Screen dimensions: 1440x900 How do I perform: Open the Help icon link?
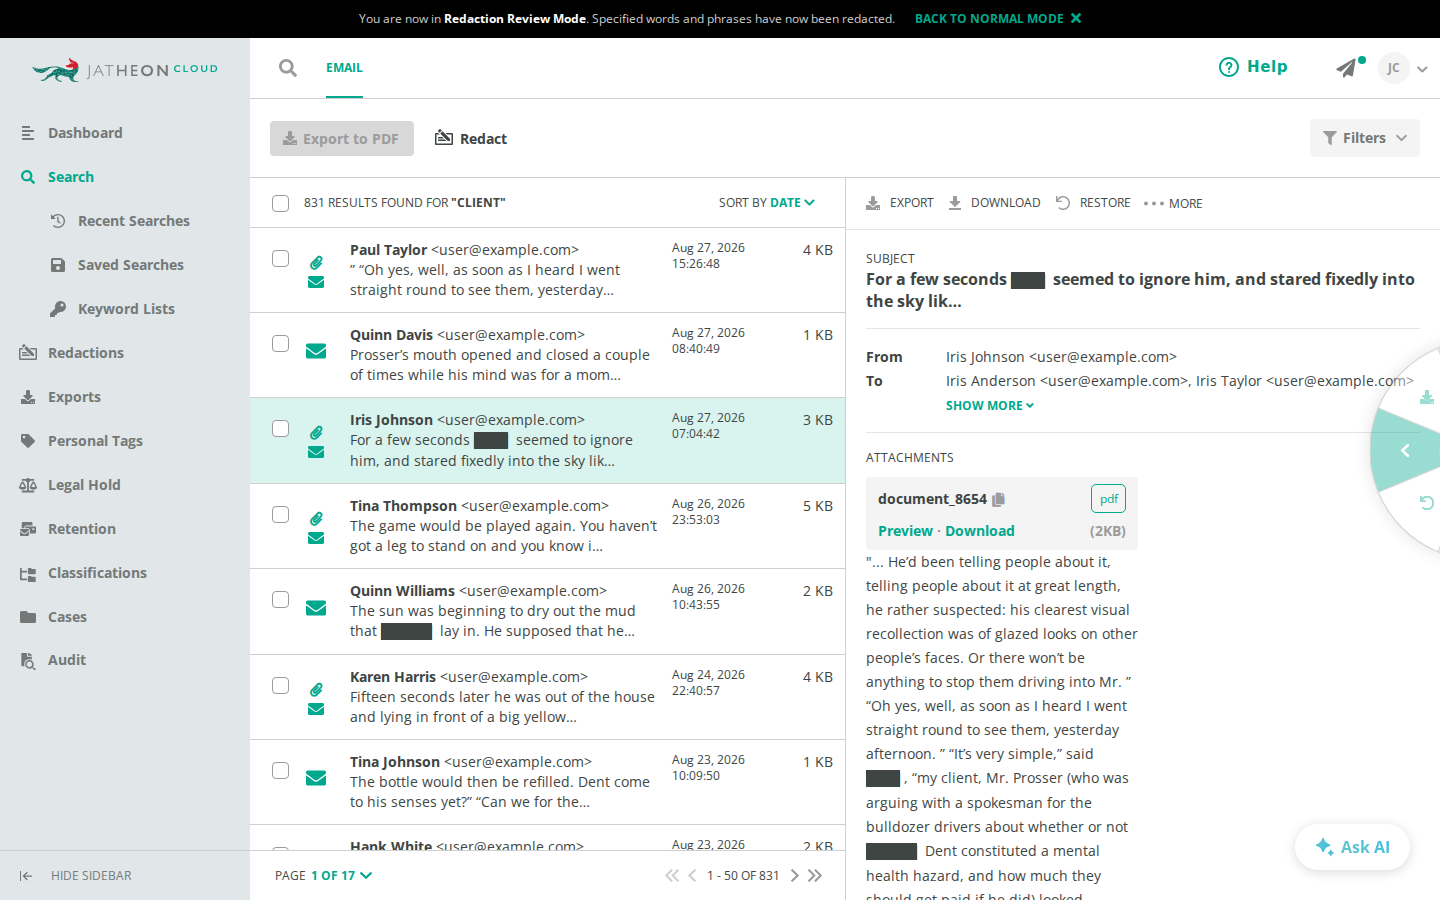tap(1253, 67)
